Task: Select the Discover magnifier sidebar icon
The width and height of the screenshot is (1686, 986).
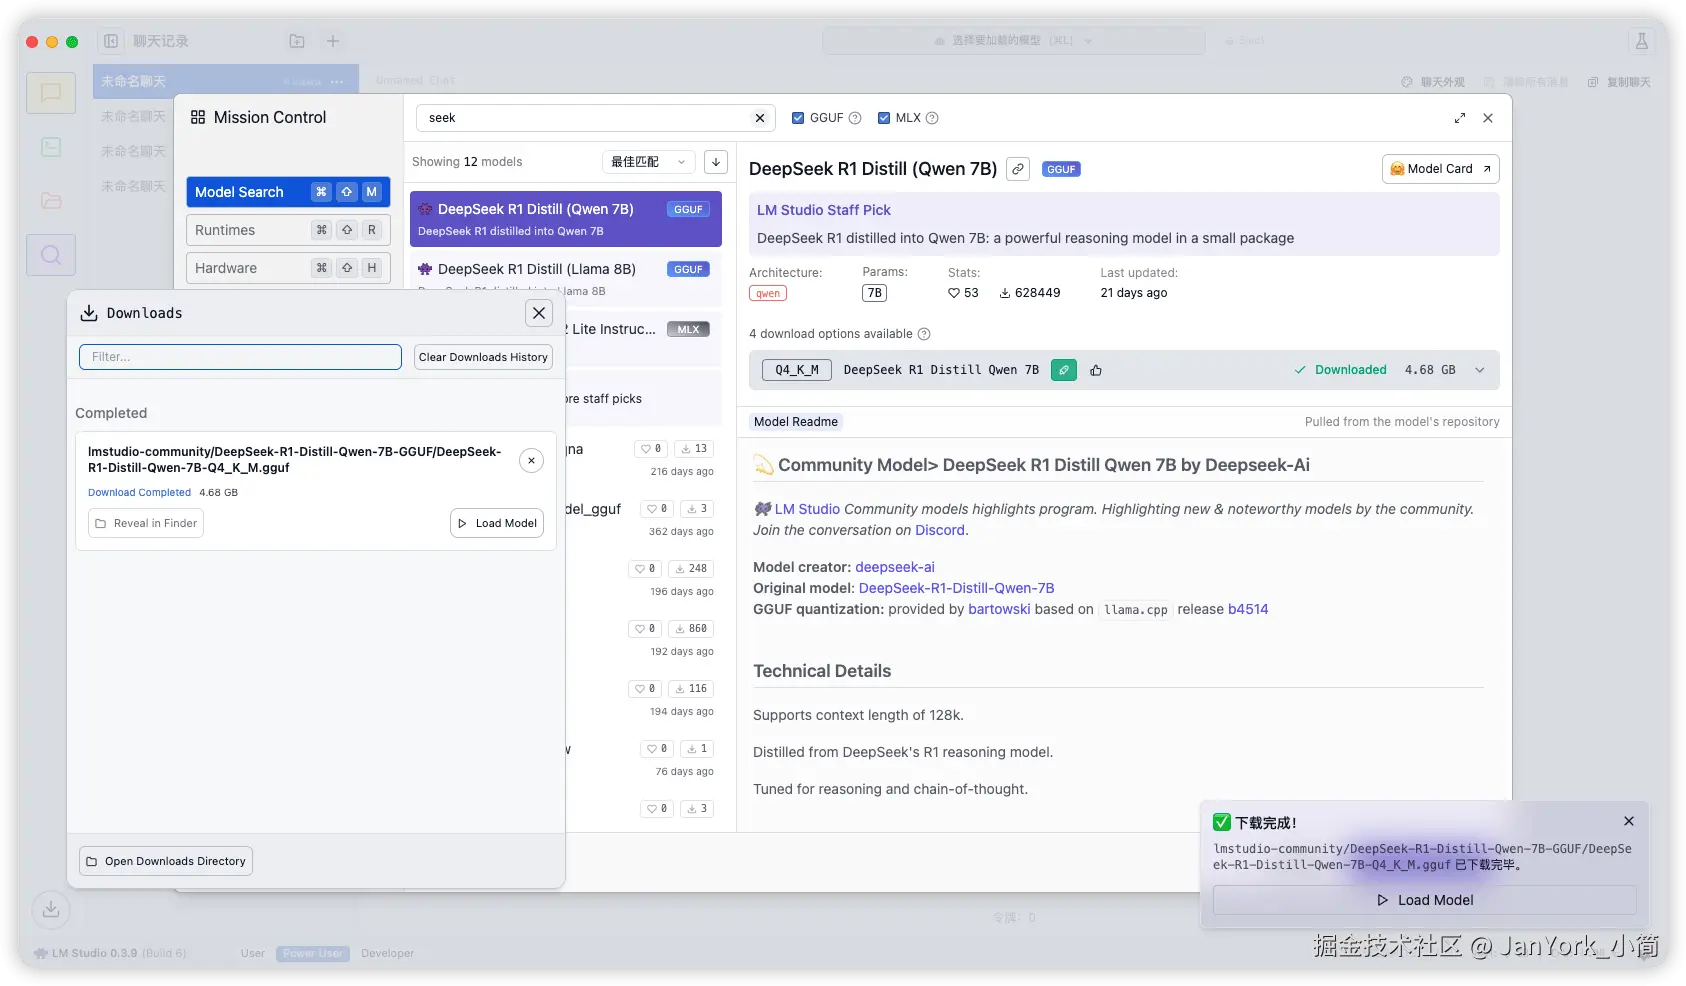Action: 51,255
